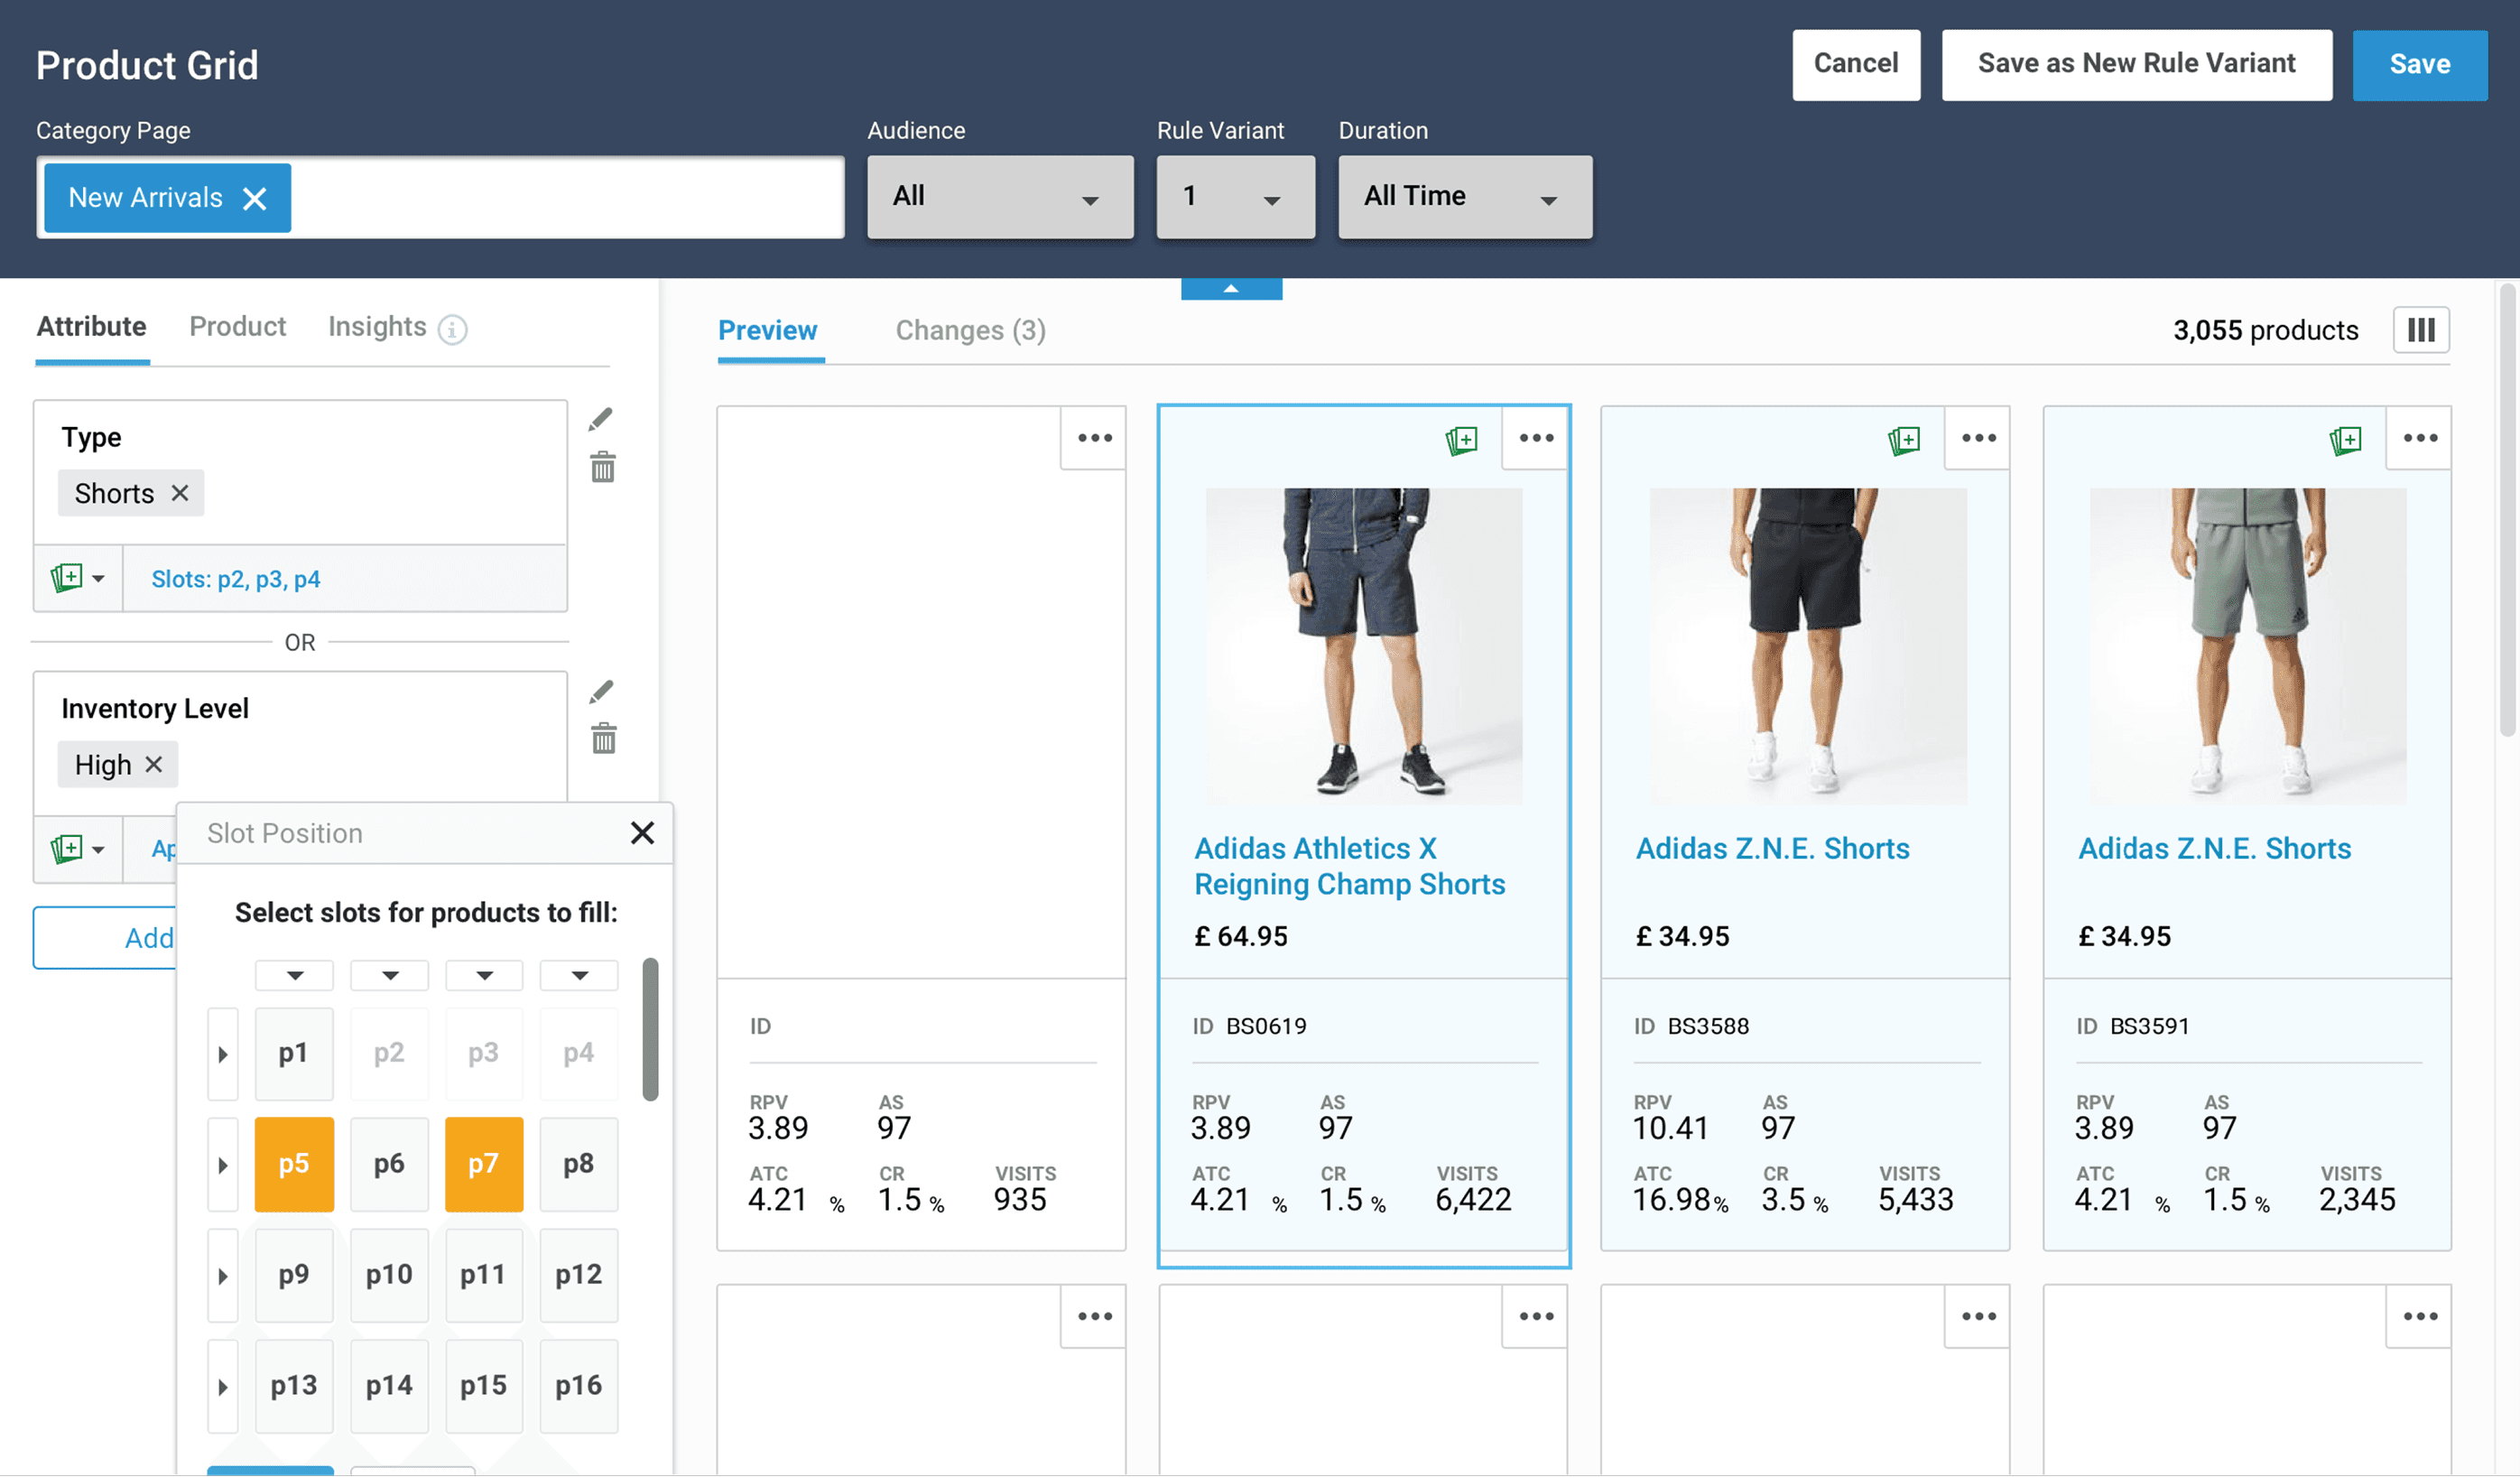Deselect highlighted slot p5
2520x1477 pixels.
(294, 1164)
